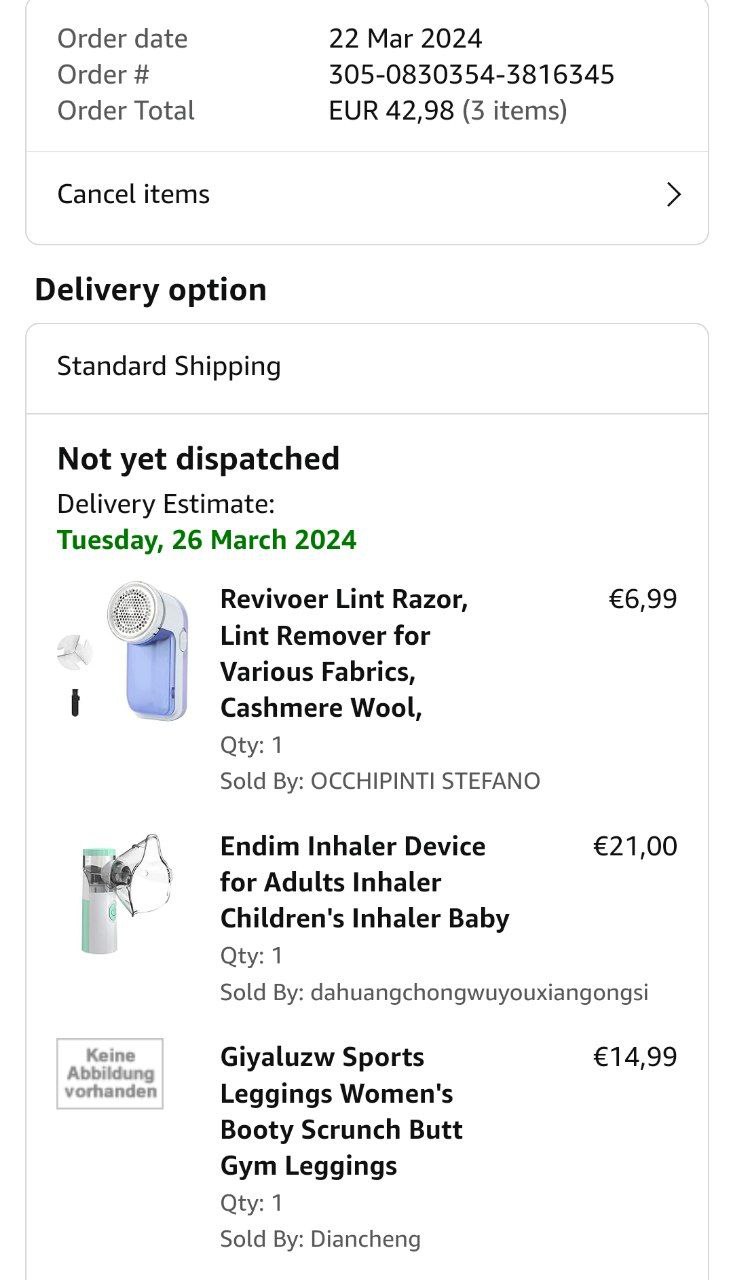Open the Giyaluzw Sports Leggings product title

(x=341, y=1111)
